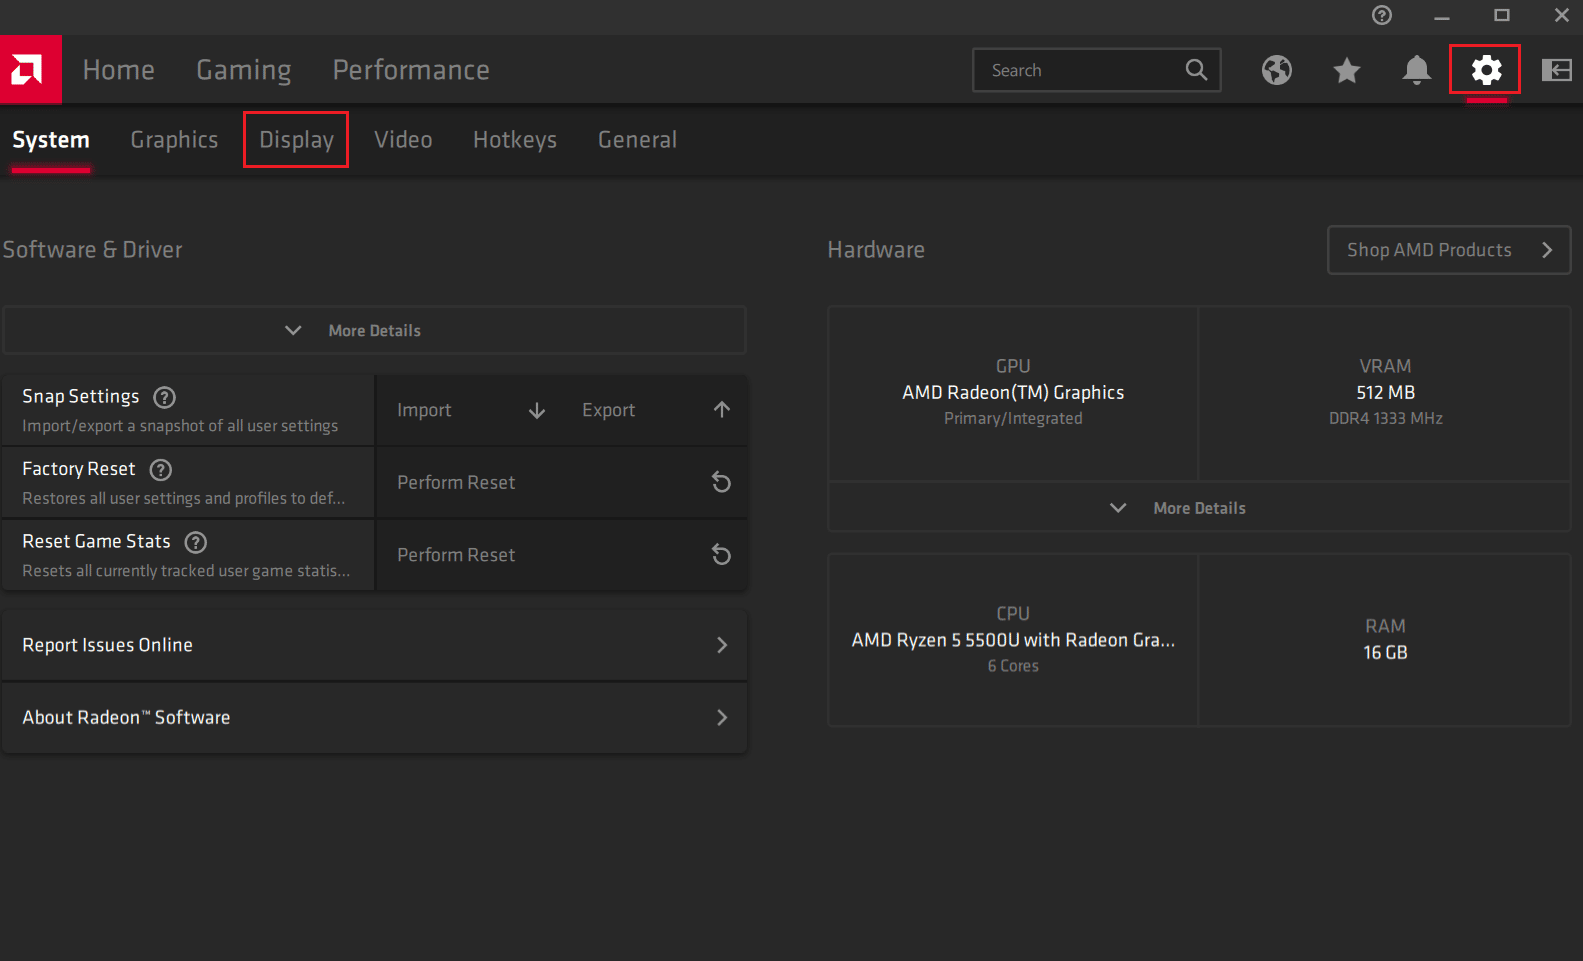Viewport: 1583px width, 961px height.
Task: Click Perform Reset for Reset Game Stats
Action: tap(562, 554)
